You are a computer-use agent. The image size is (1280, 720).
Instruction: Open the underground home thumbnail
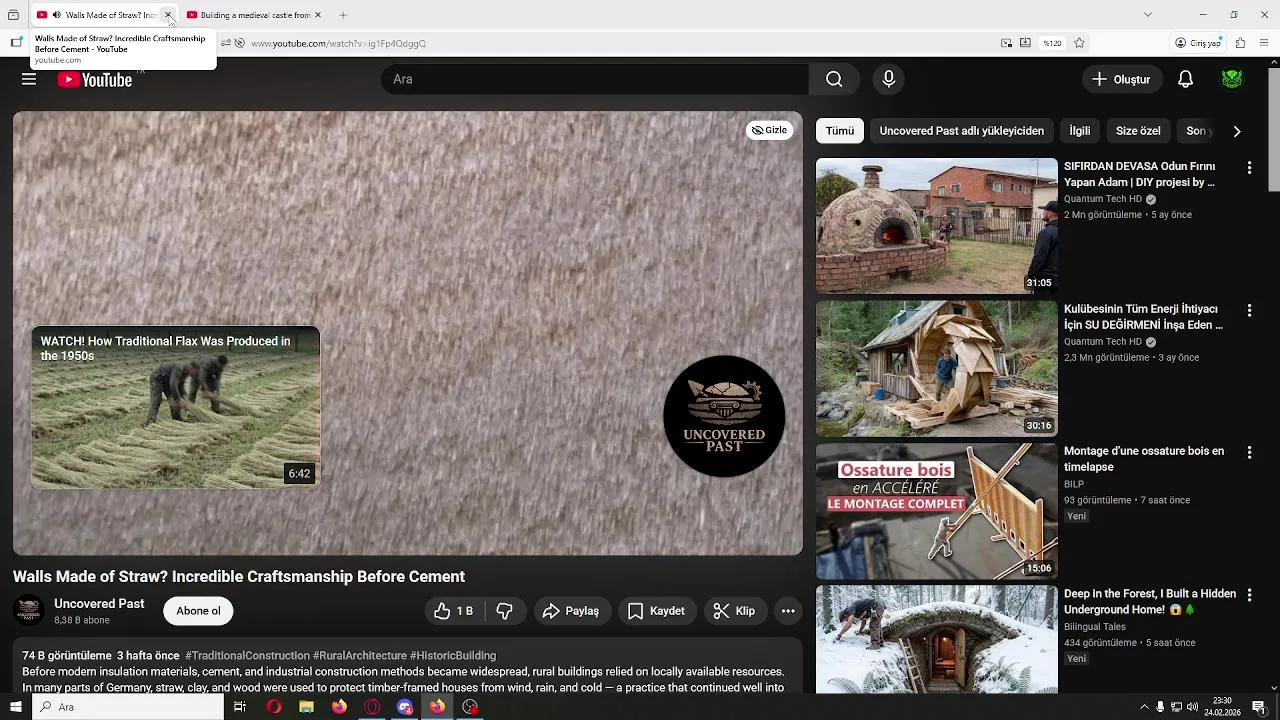[x=936, y=639]
